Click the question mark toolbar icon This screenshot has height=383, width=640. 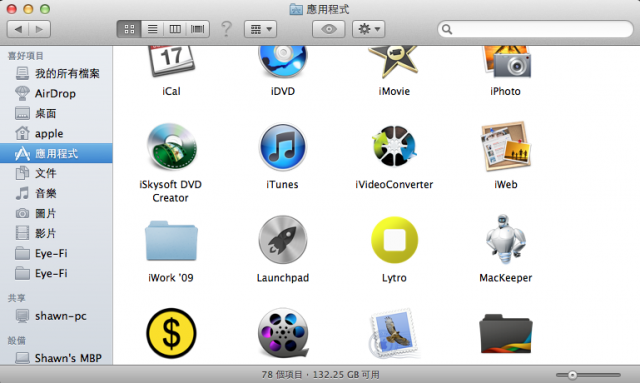(226, 29)
